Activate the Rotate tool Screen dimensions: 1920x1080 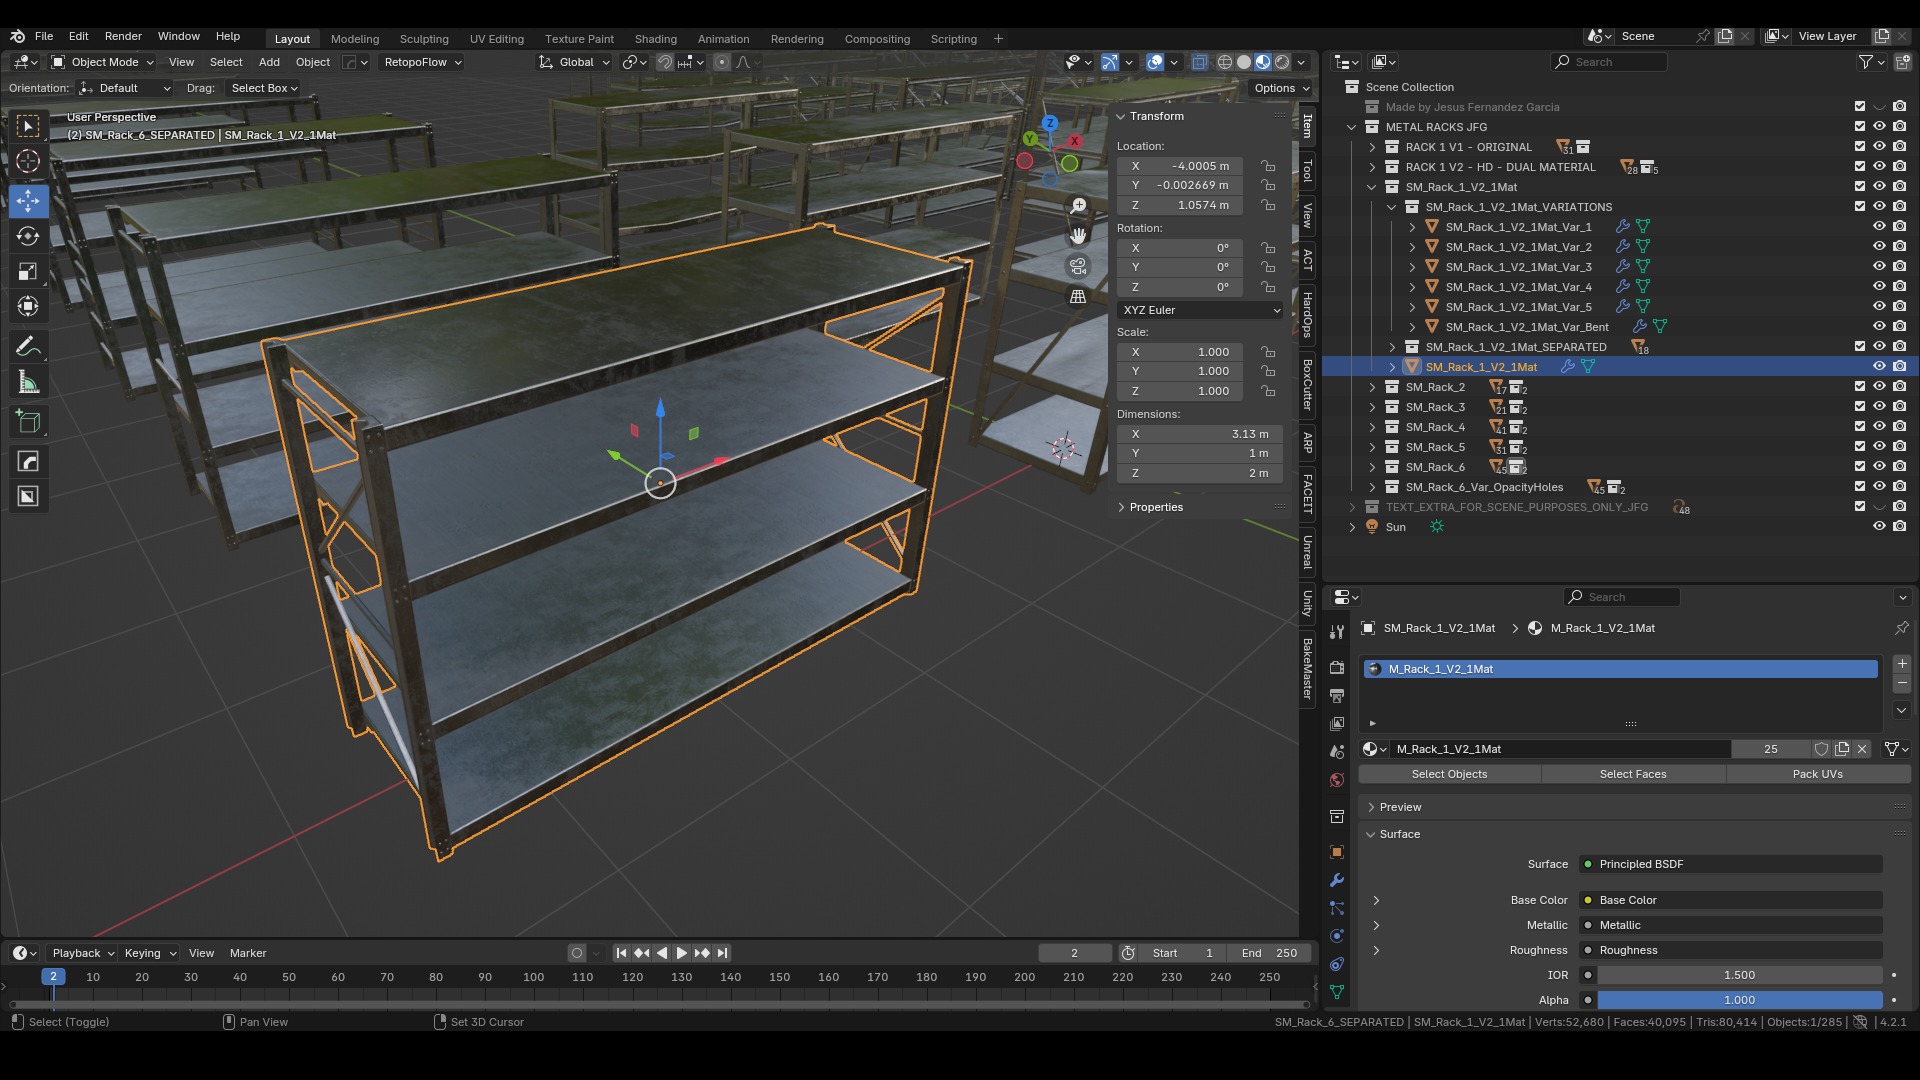point(28,236)
